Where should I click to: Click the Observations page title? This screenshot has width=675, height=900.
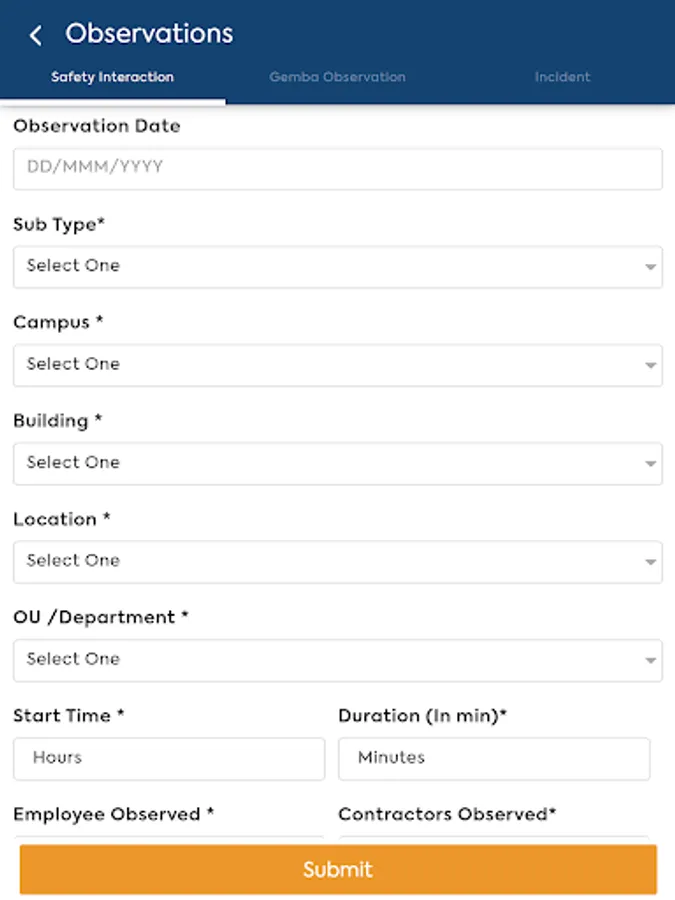click(x=149, y=34)
